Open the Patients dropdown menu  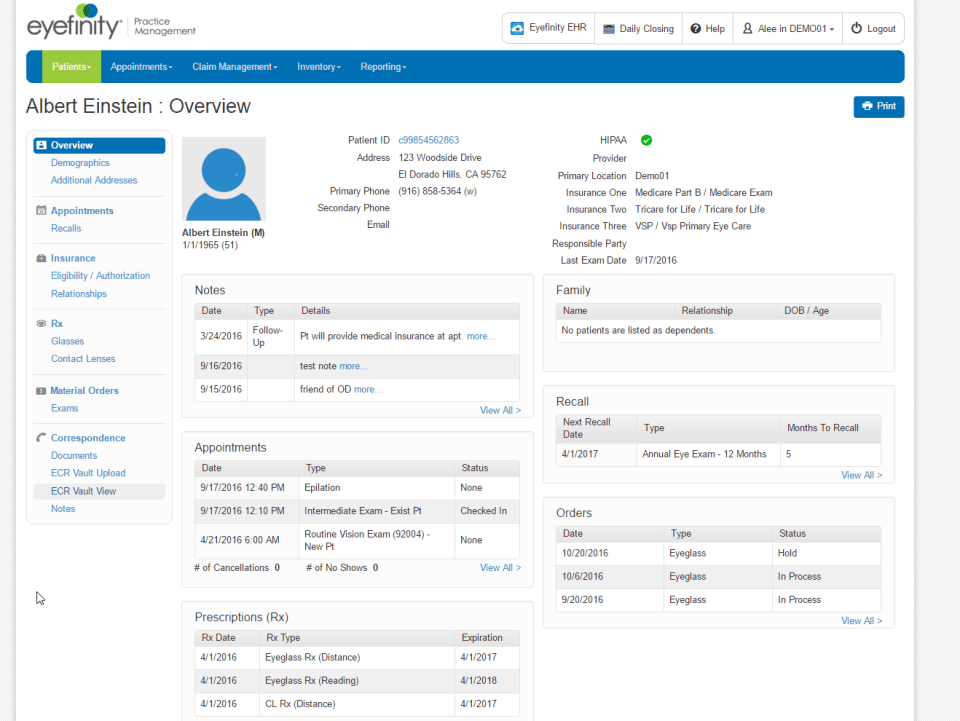pos(71,66)
